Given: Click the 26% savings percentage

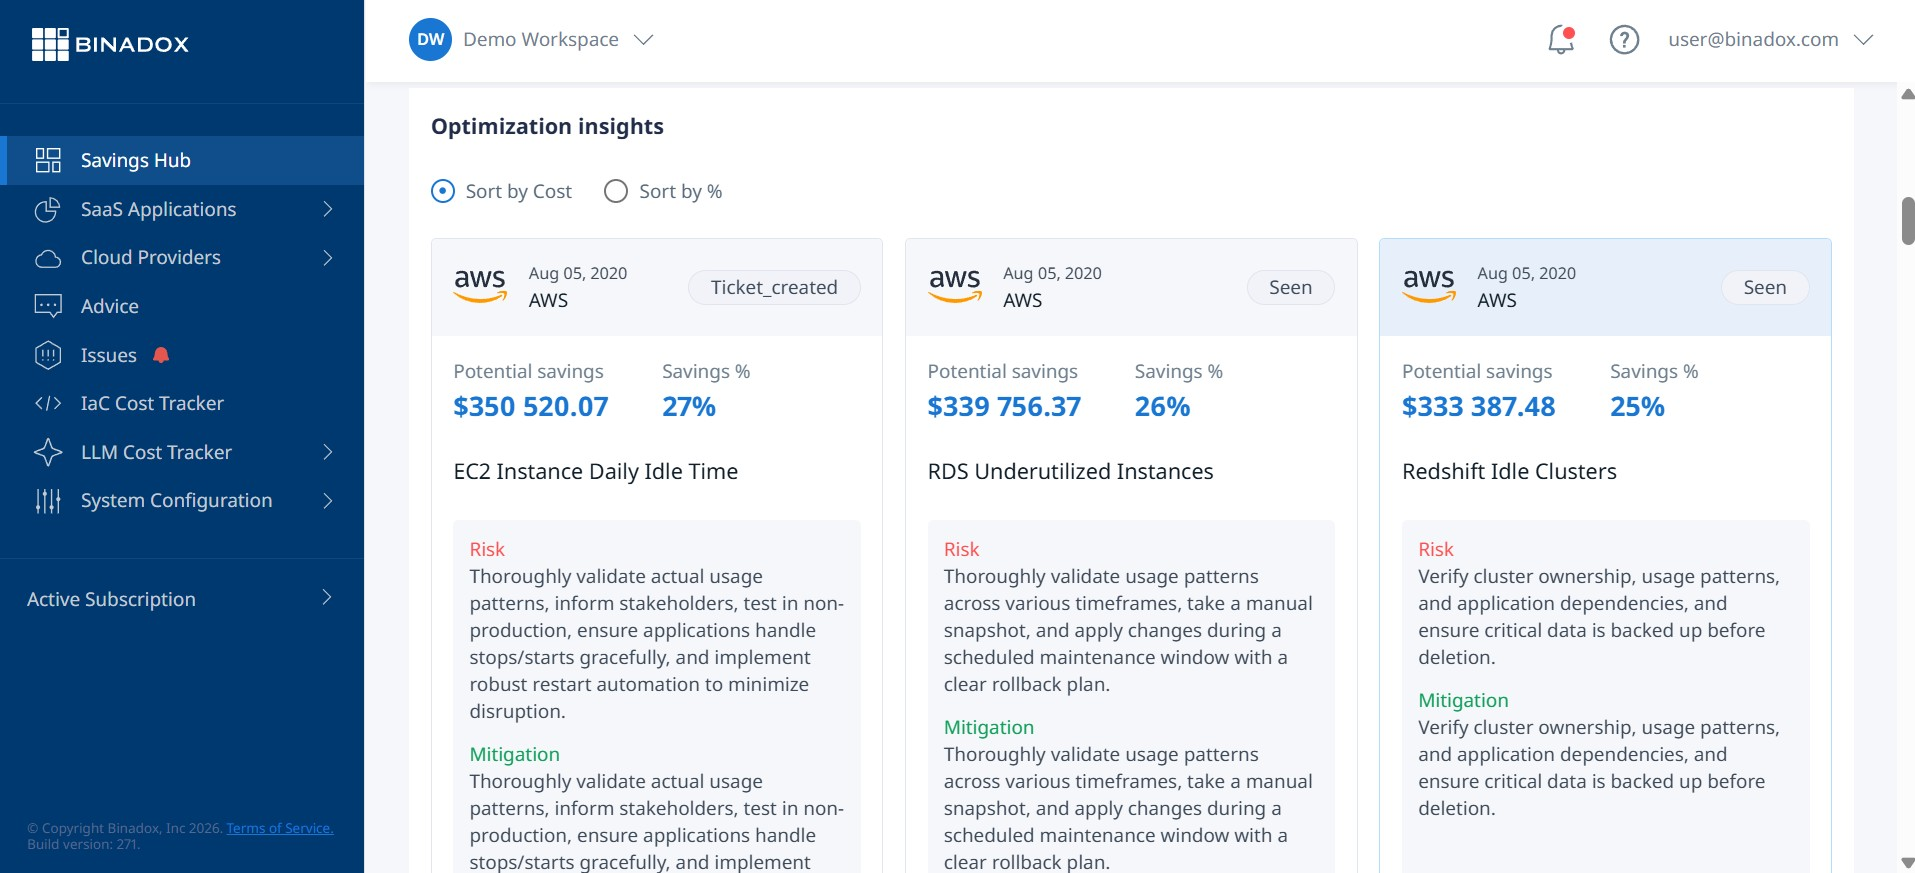Looking at the screenshot, I should tap(1162, 407).
